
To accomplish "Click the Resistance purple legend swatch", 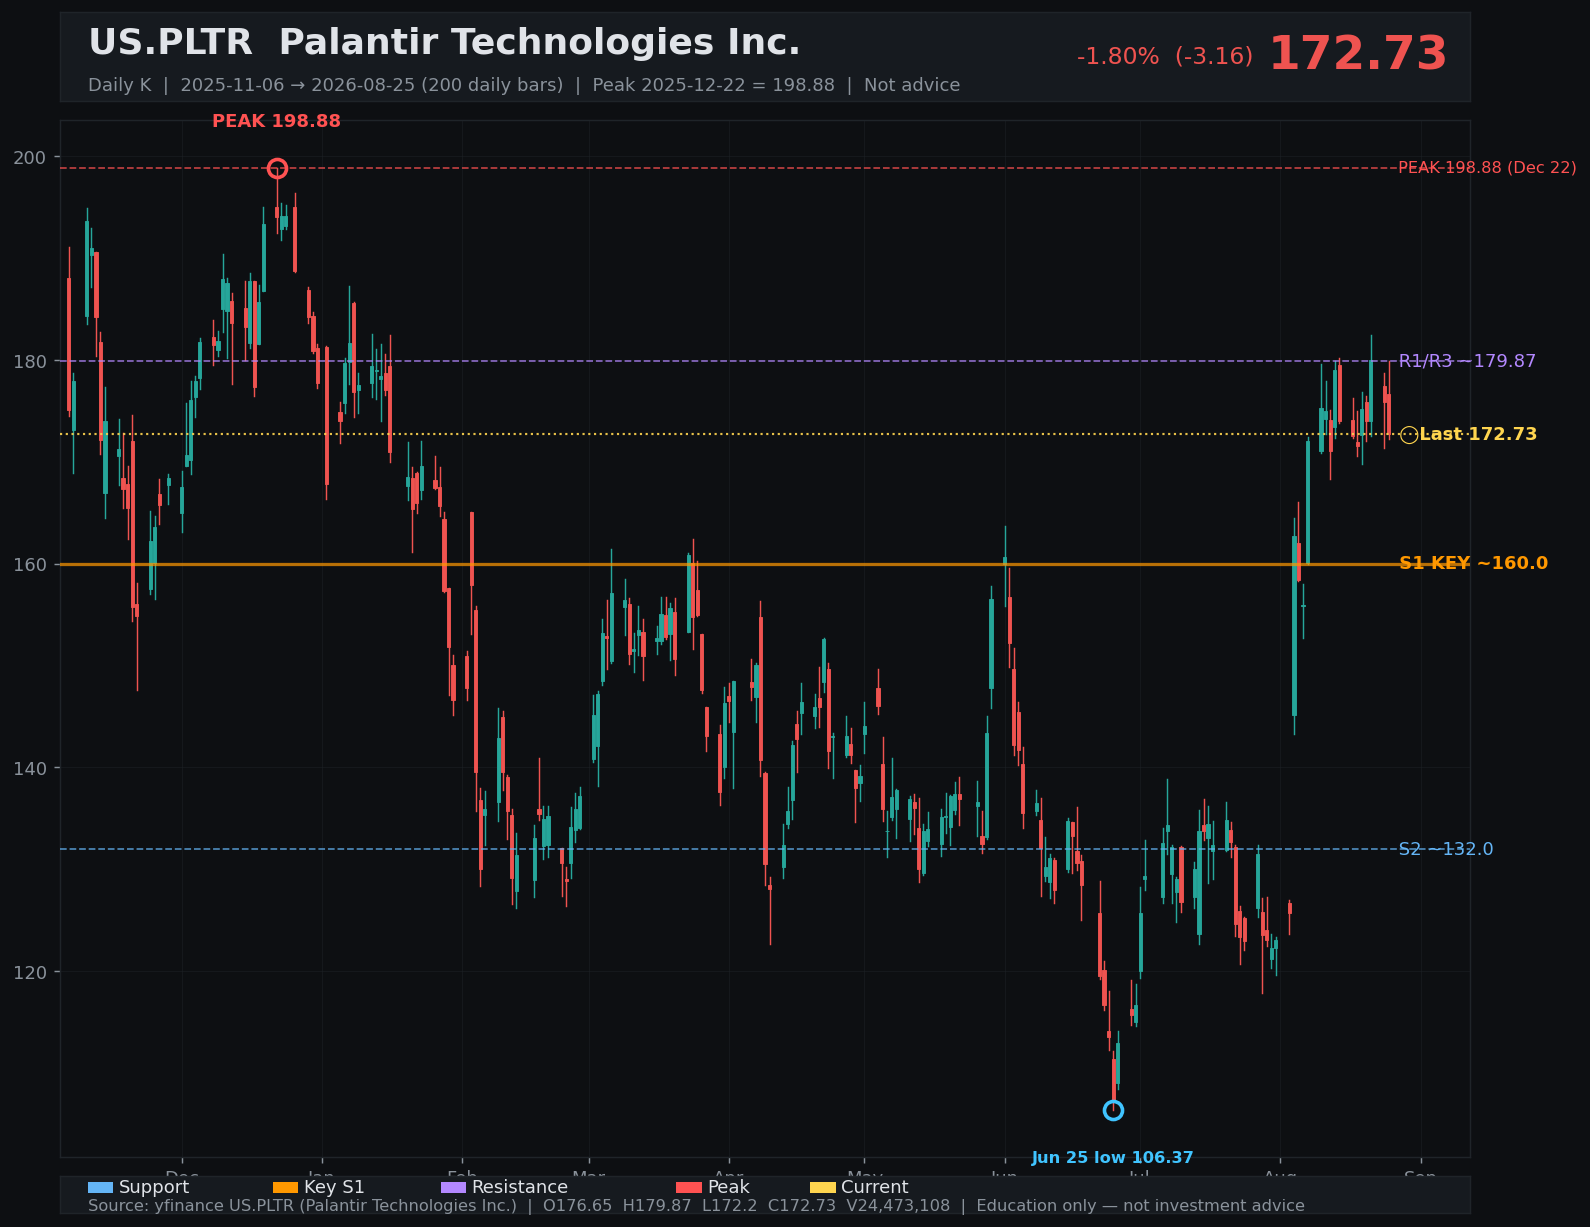I will point(453,1187).
